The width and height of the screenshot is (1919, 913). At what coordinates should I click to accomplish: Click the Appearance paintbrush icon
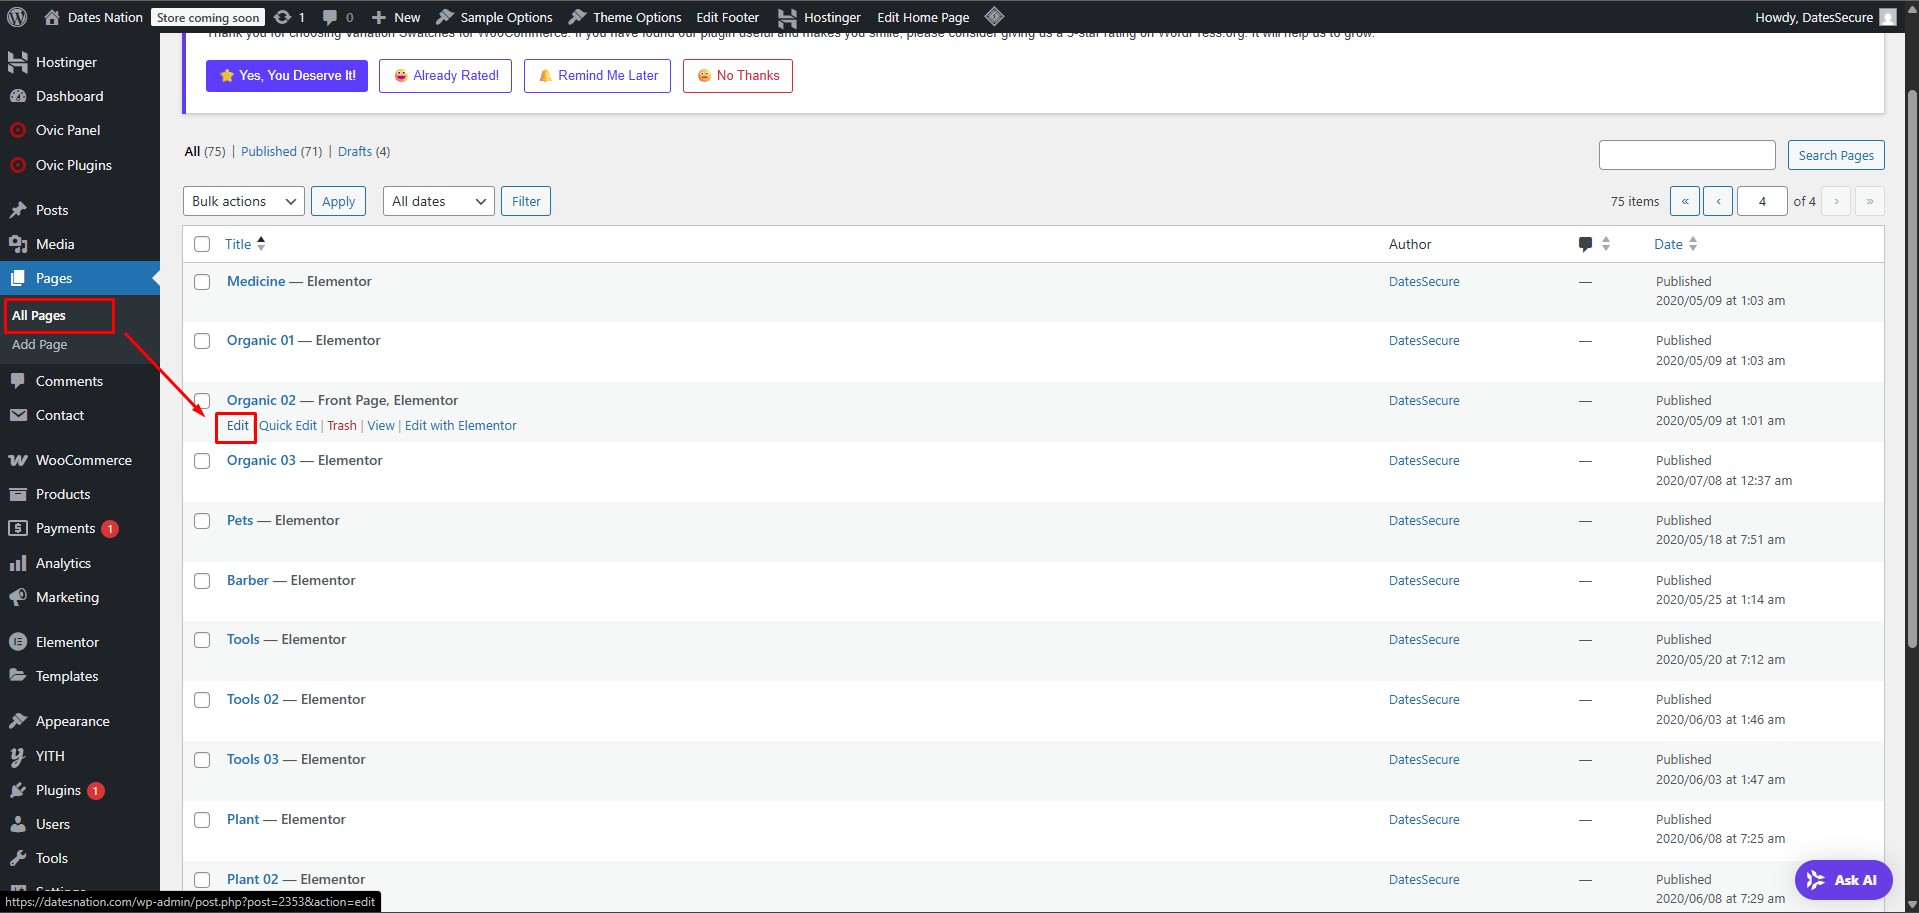18,721
